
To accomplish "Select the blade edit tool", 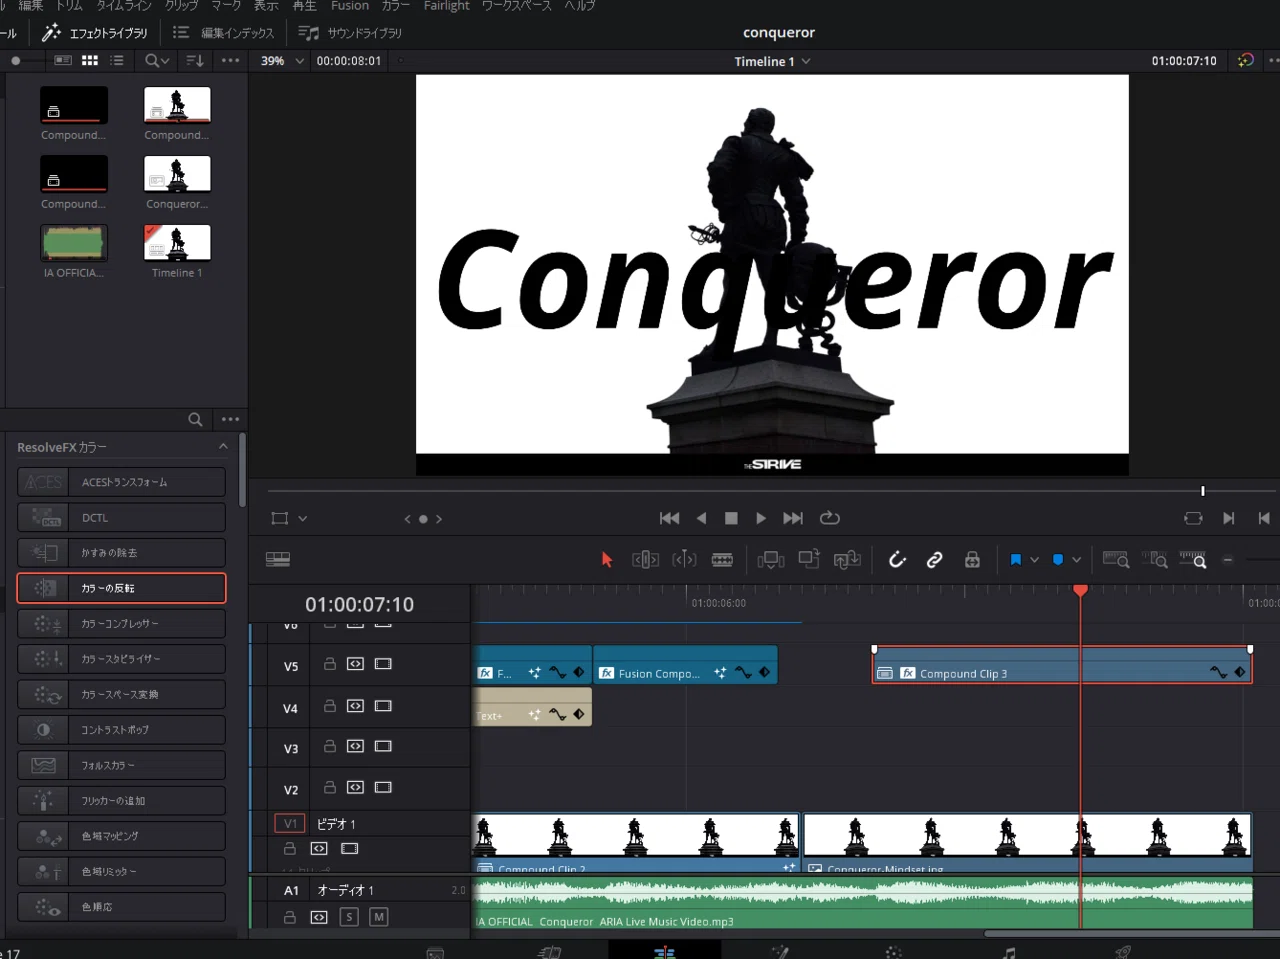I will (x=722, y=560).
